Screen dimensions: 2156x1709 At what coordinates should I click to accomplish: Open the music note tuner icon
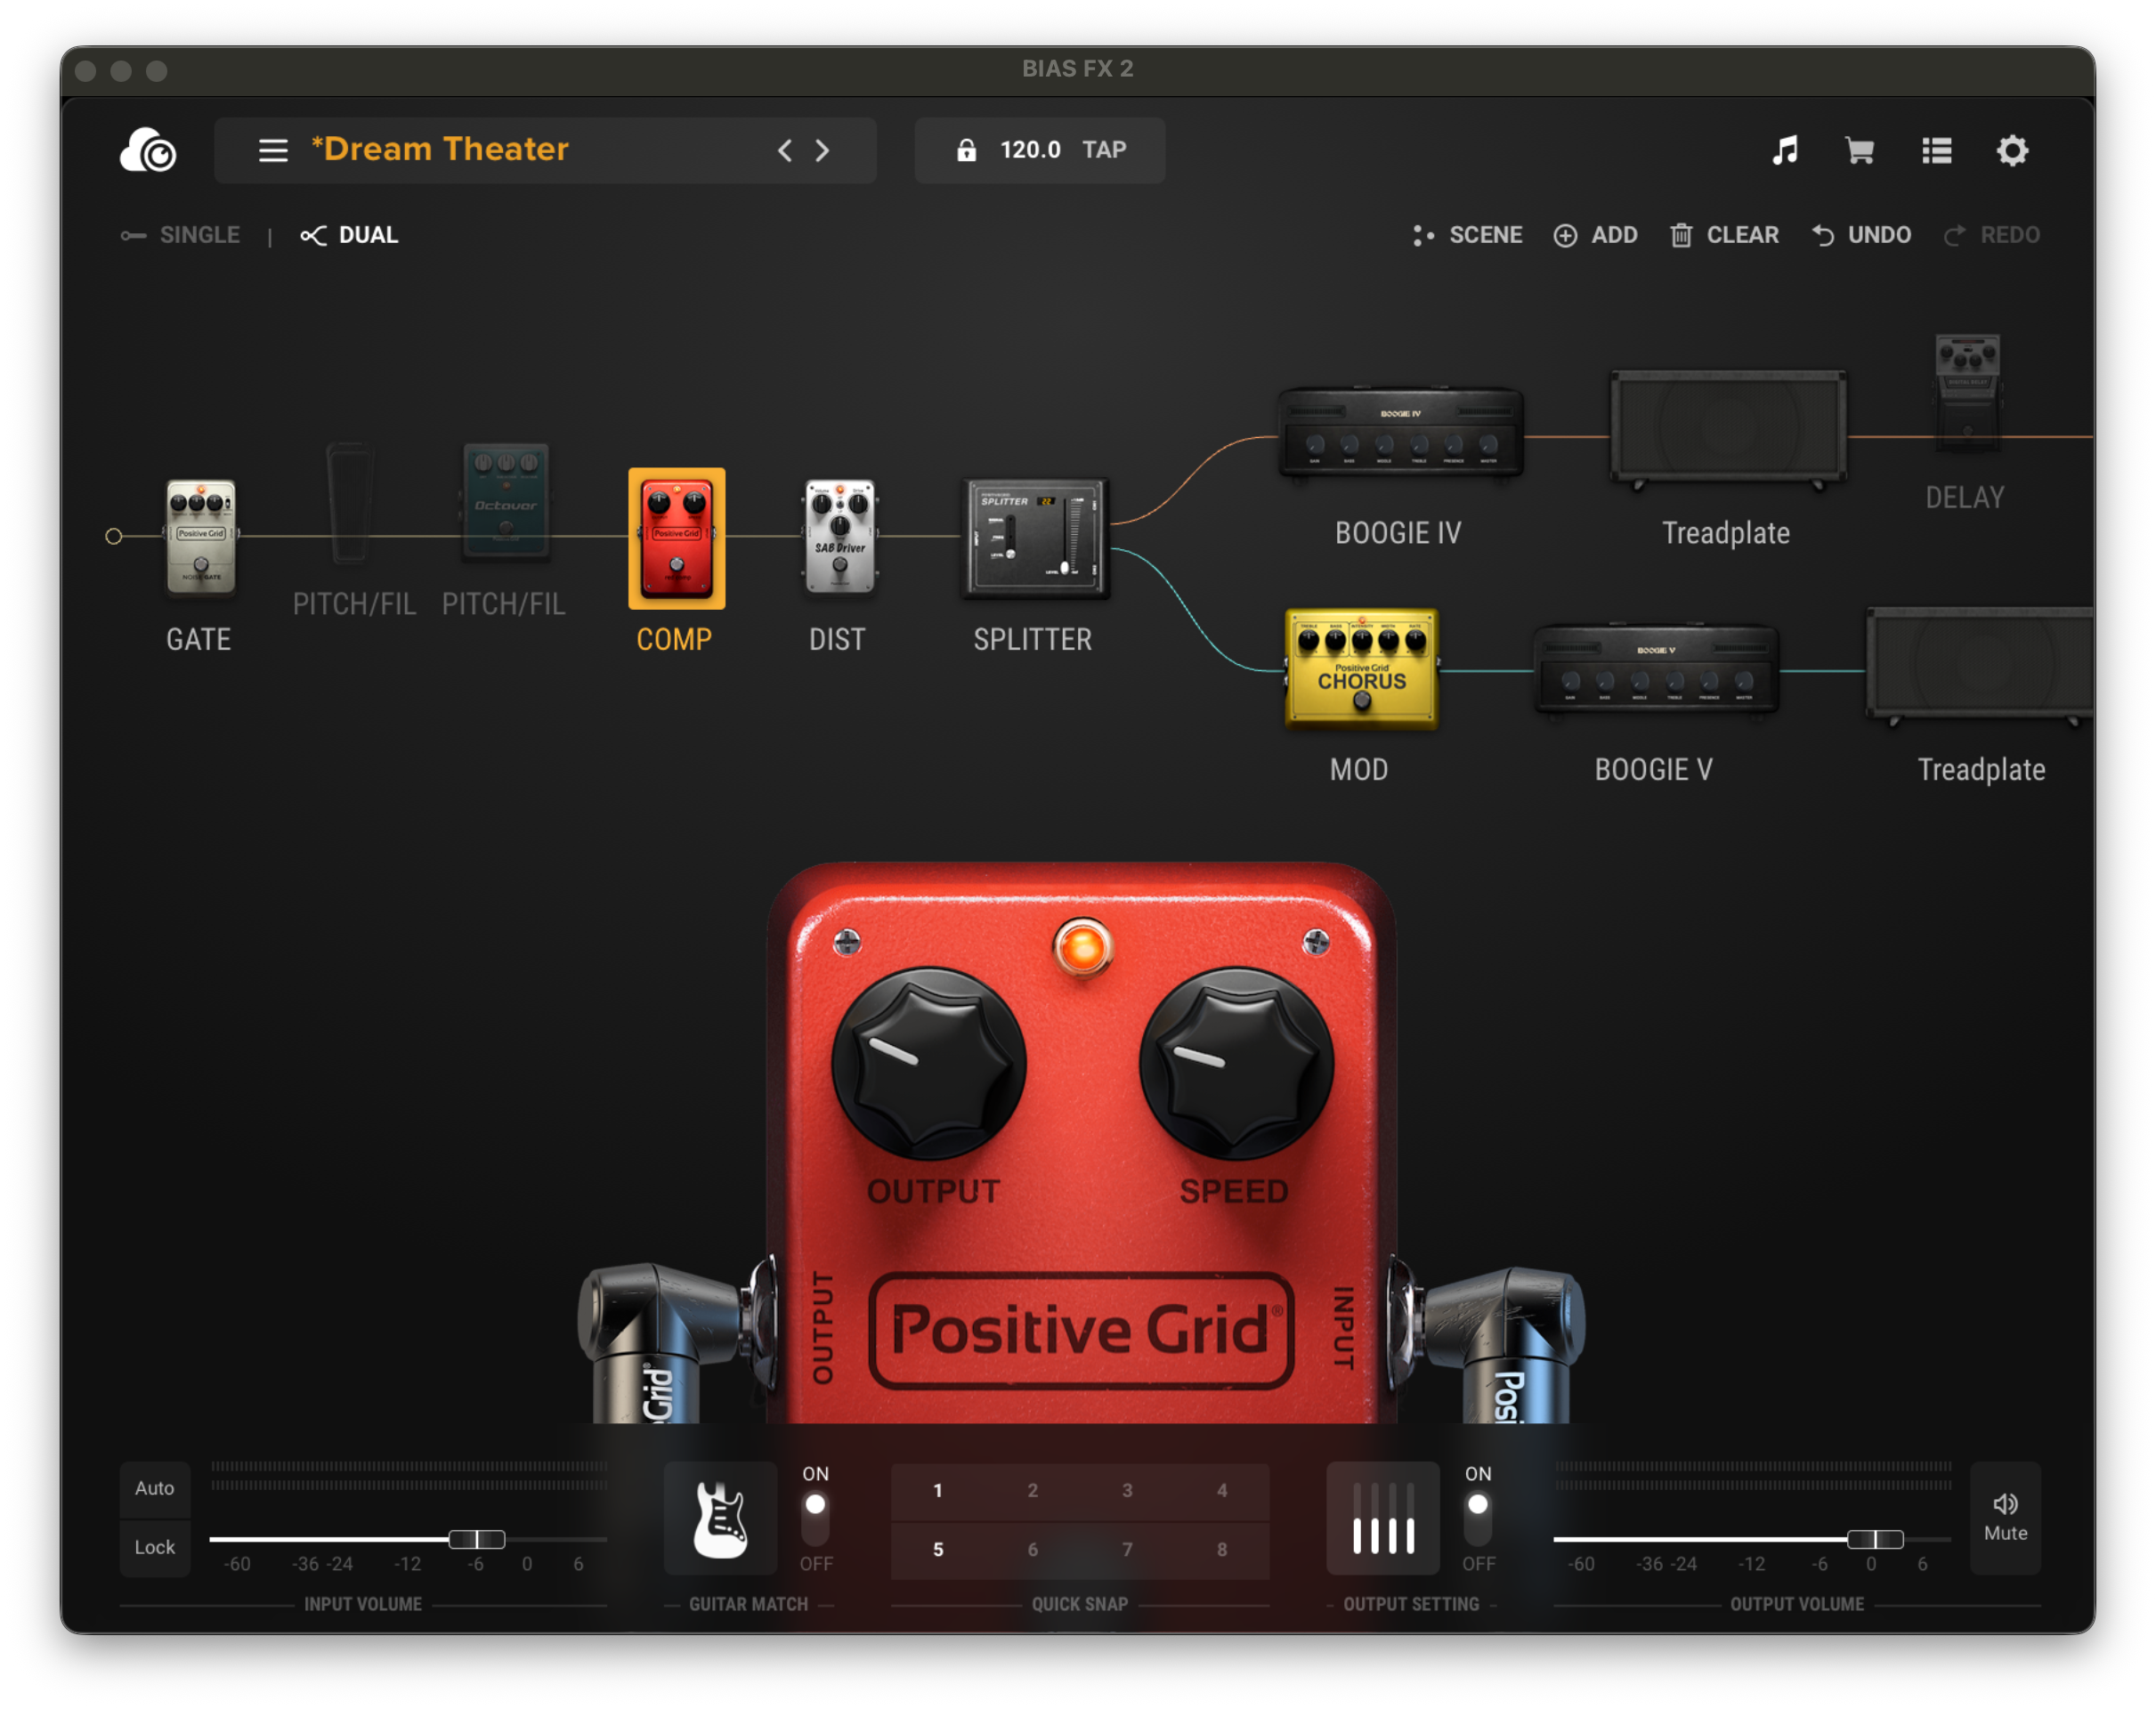coord(1786,151)
